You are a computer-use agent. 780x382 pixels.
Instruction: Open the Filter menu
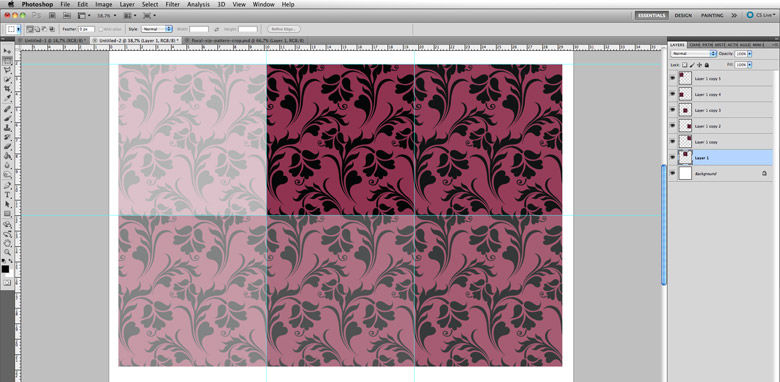click(173, 4)
